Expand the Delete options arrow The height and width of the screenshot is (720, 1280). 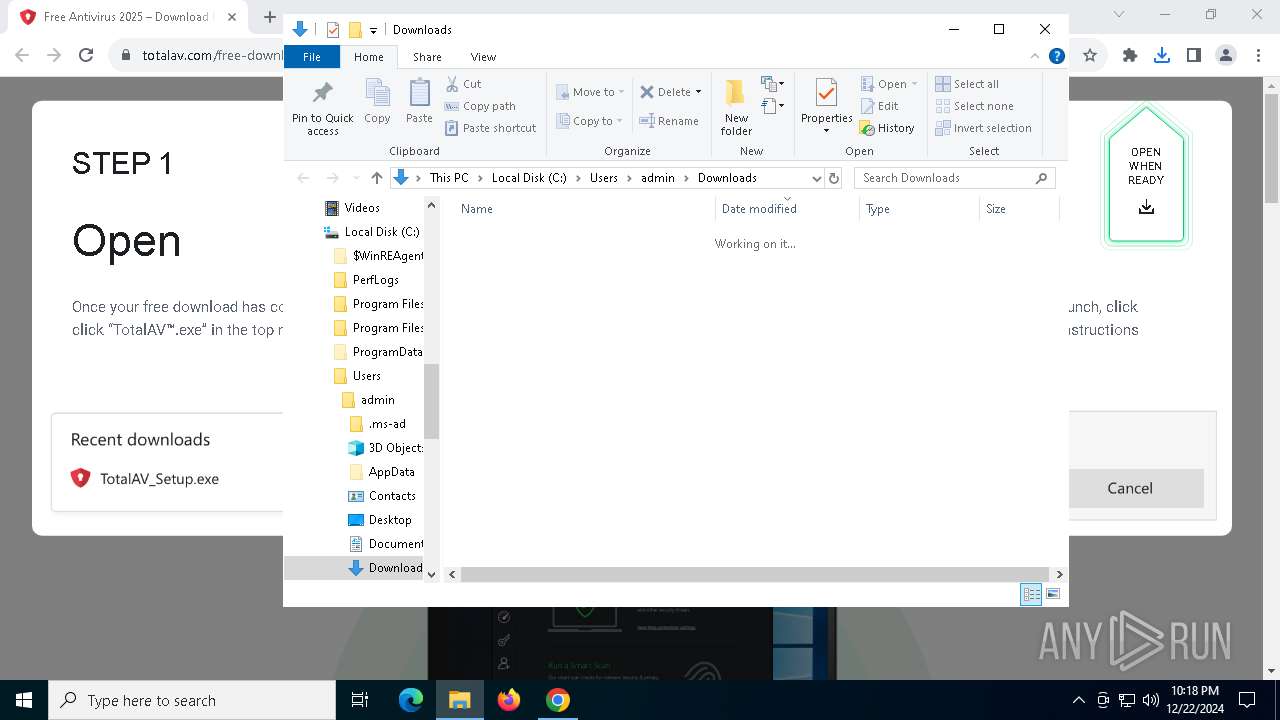coord(698,92)
